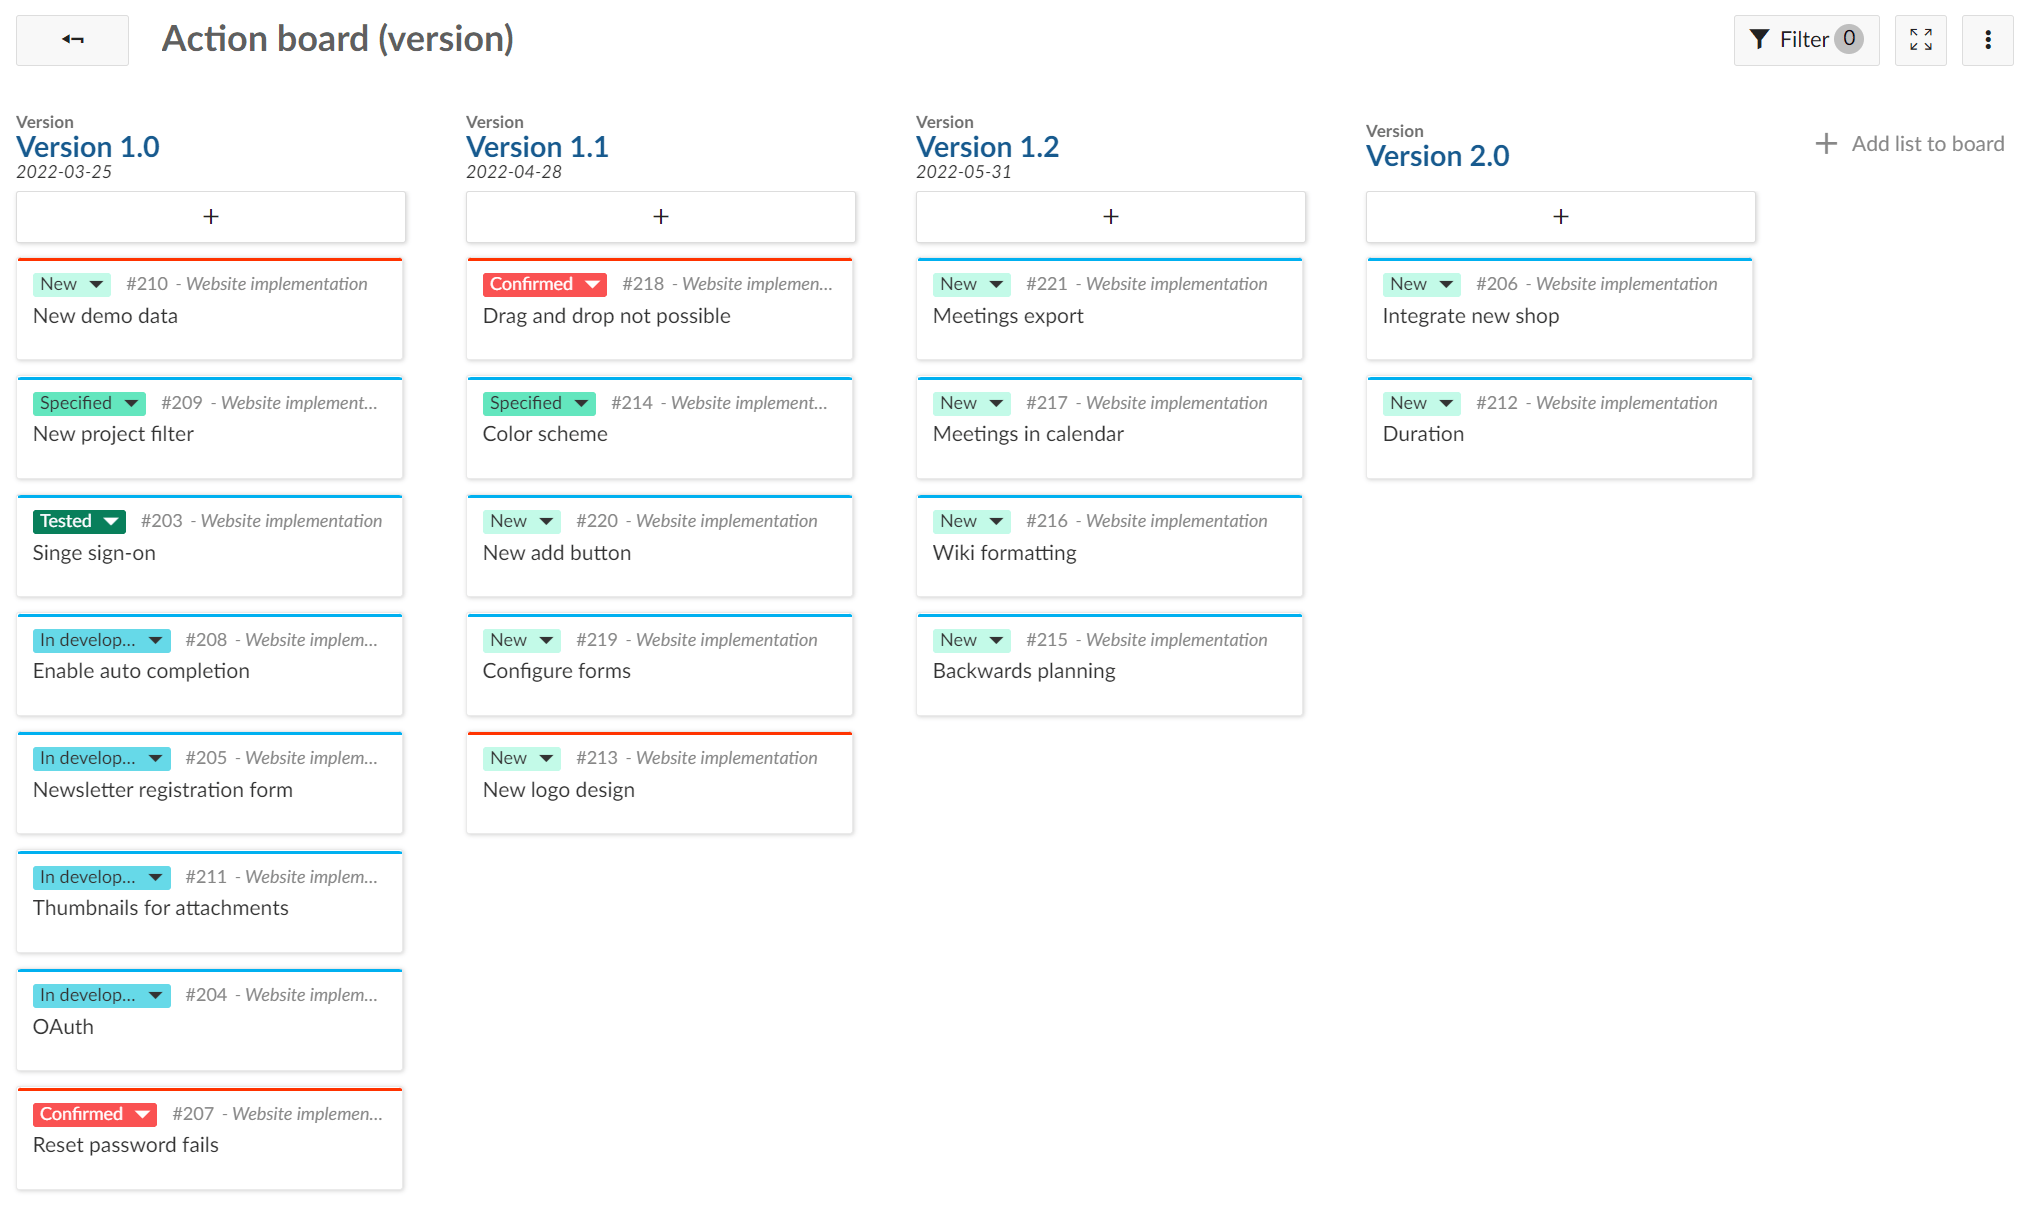Click the three-dot menu icon
The width and height of the screenshot is (2026, 1210).
coord(1987,40)
